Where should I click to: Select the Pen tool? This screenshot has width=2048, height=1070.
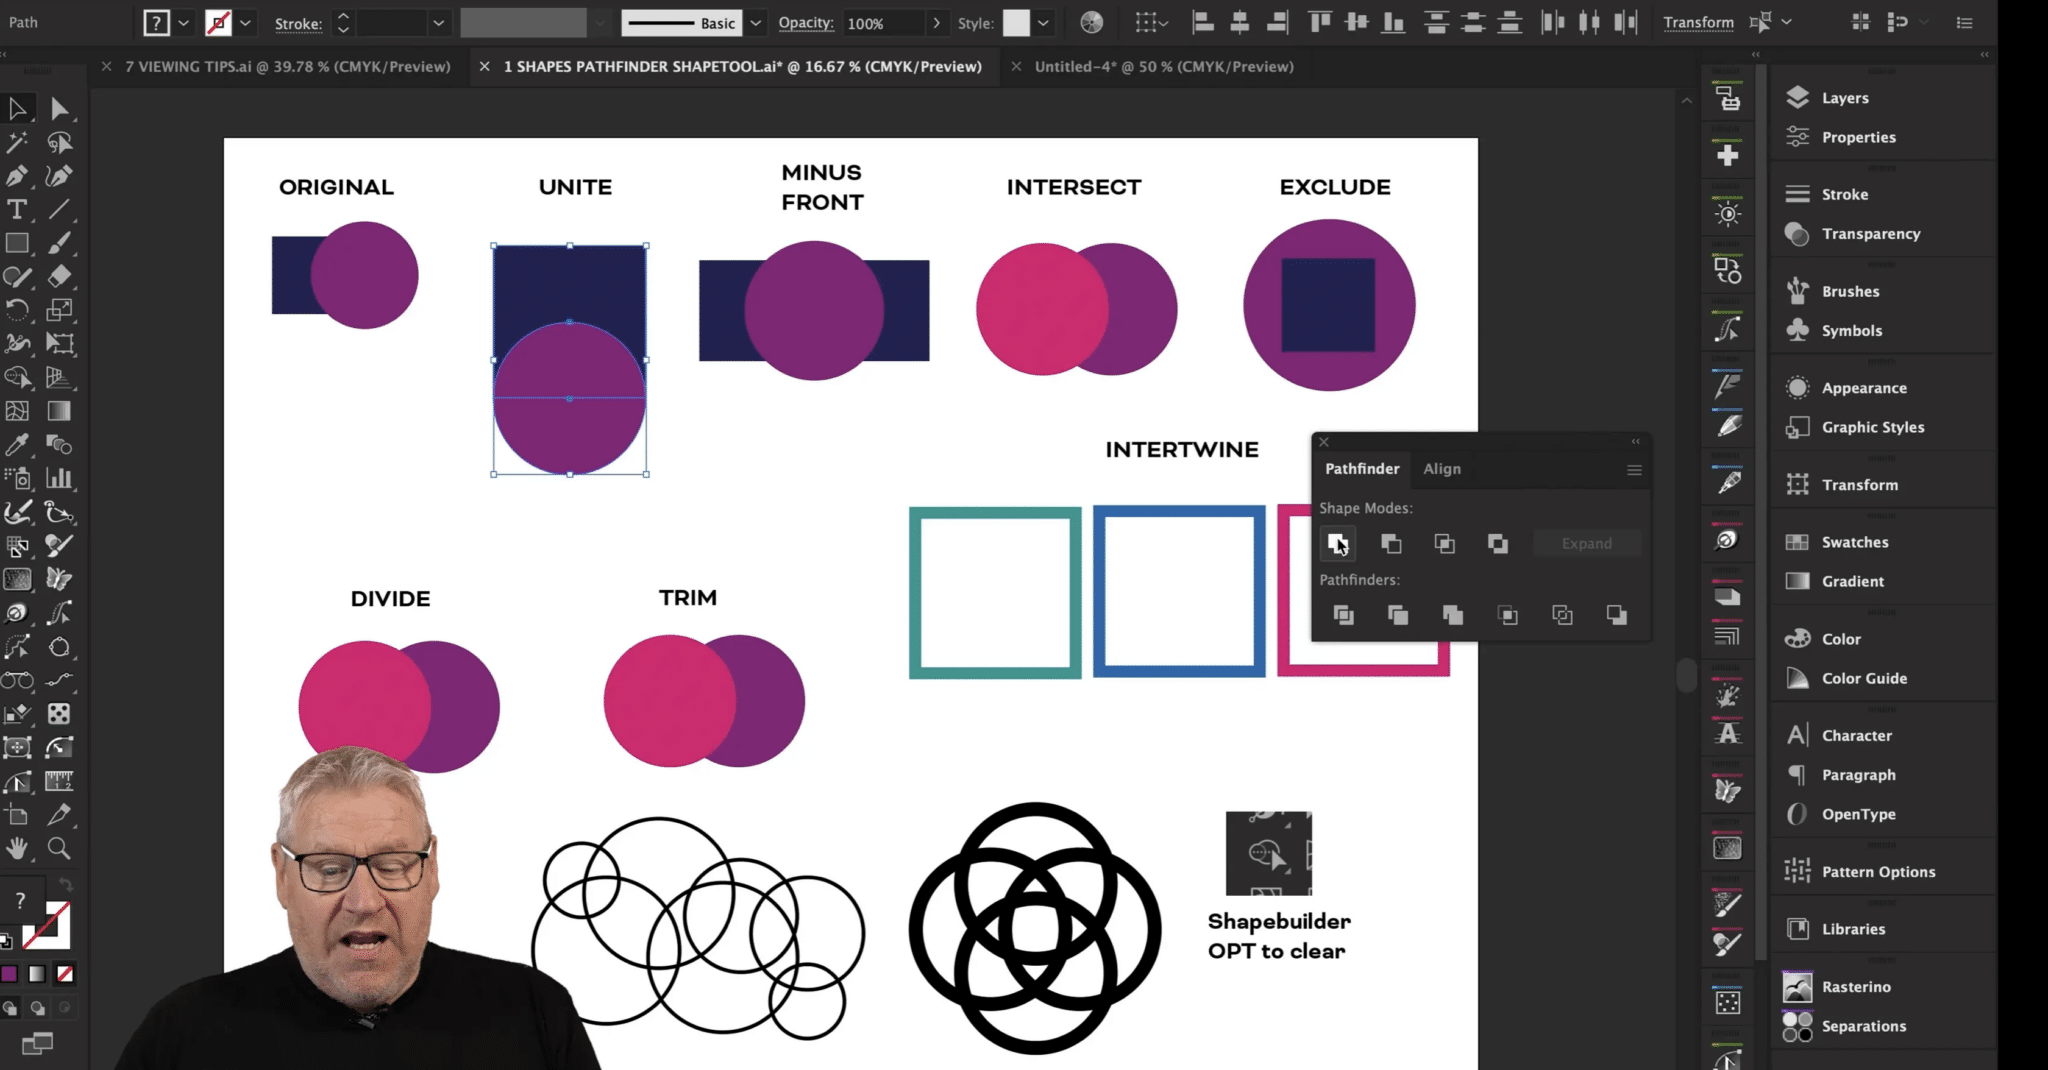point(17,176)
